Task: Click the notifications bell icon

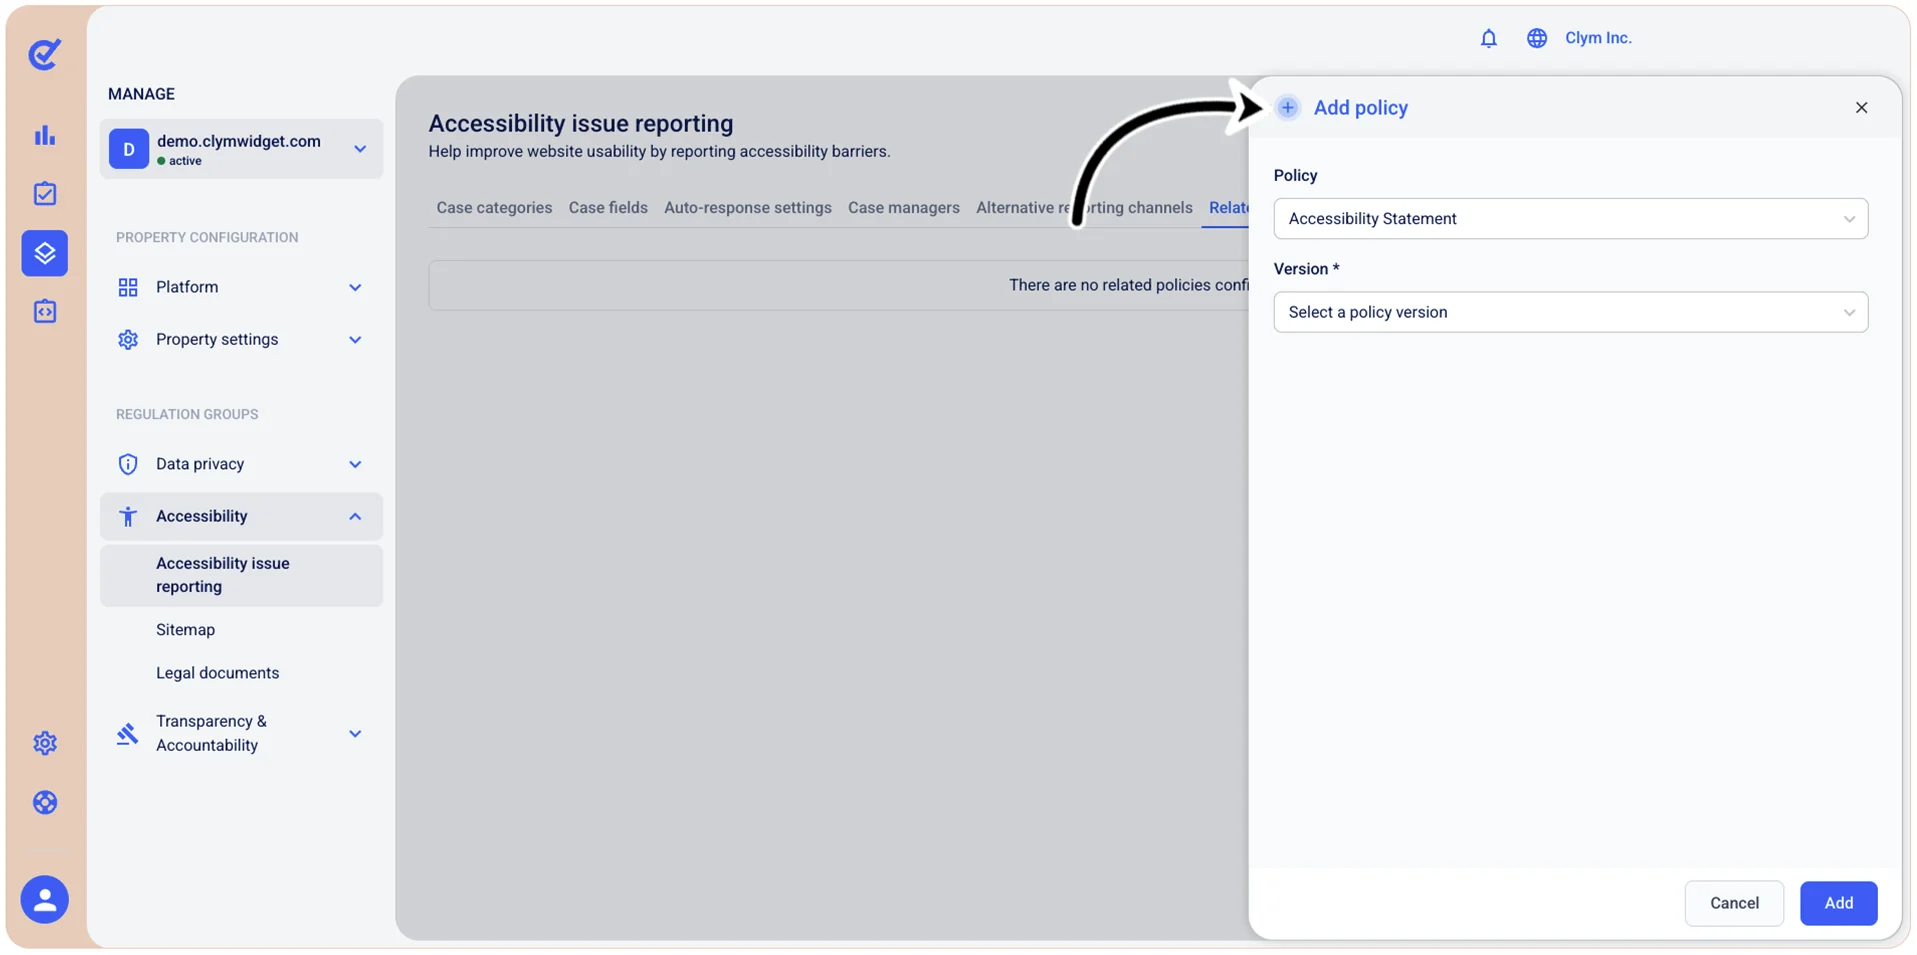Action: 1488,38
